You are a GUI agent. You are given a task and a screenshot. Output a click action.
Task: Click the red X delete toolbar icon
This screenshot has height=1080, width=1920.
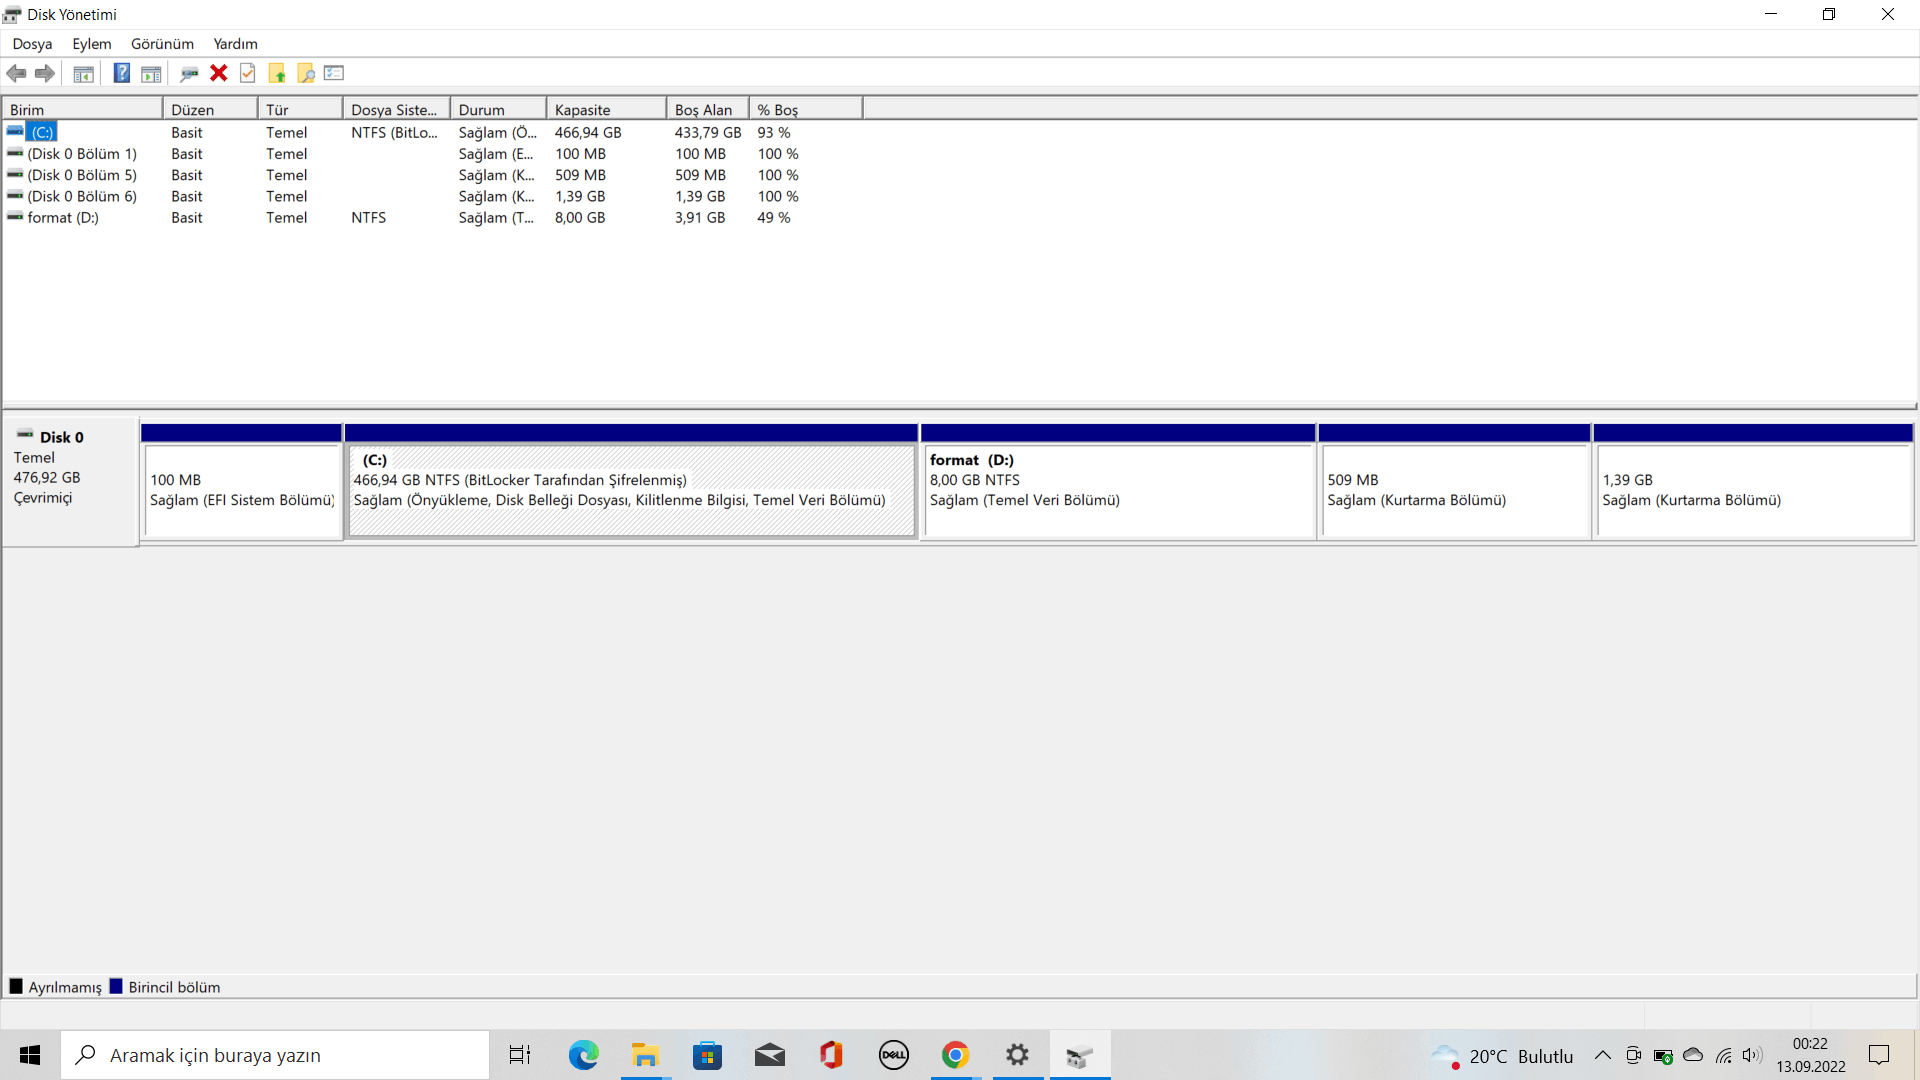click(x=218, y=73)
